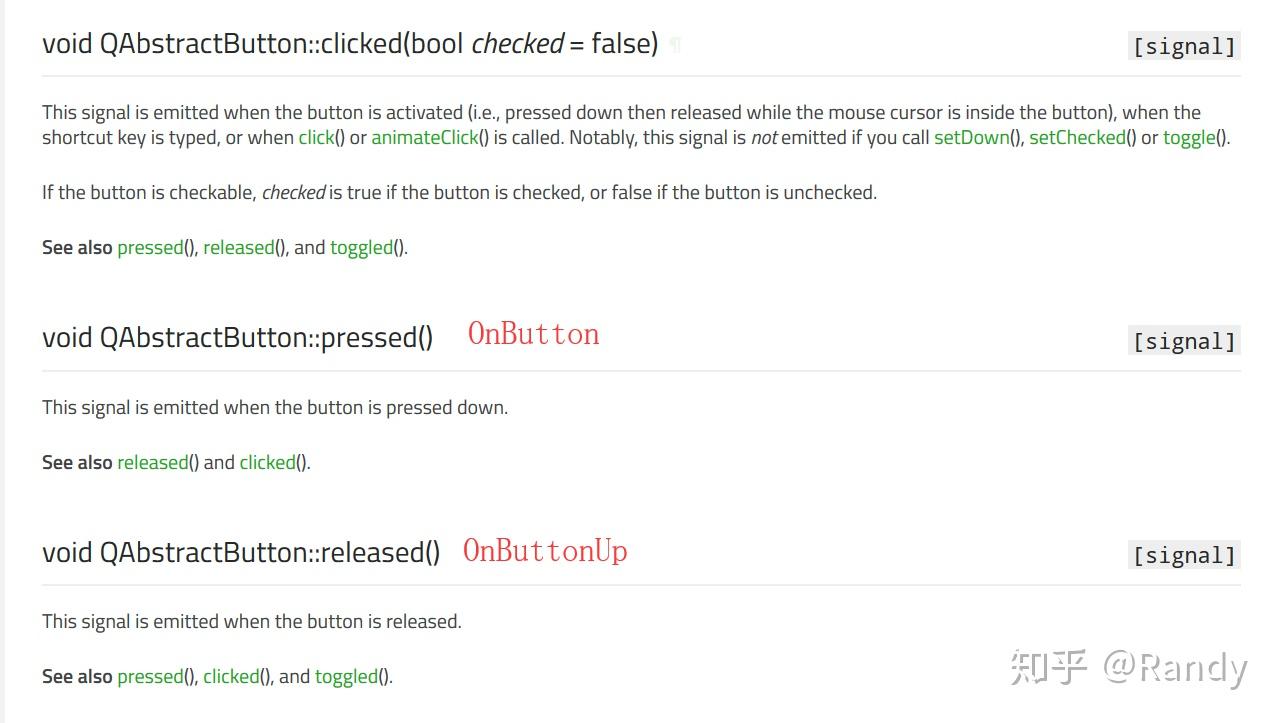This screenshot has width=1279, height=723.
Task: Follow pressed() under the released() signal section
Action: pyautogui.click(x=150, y=677)
